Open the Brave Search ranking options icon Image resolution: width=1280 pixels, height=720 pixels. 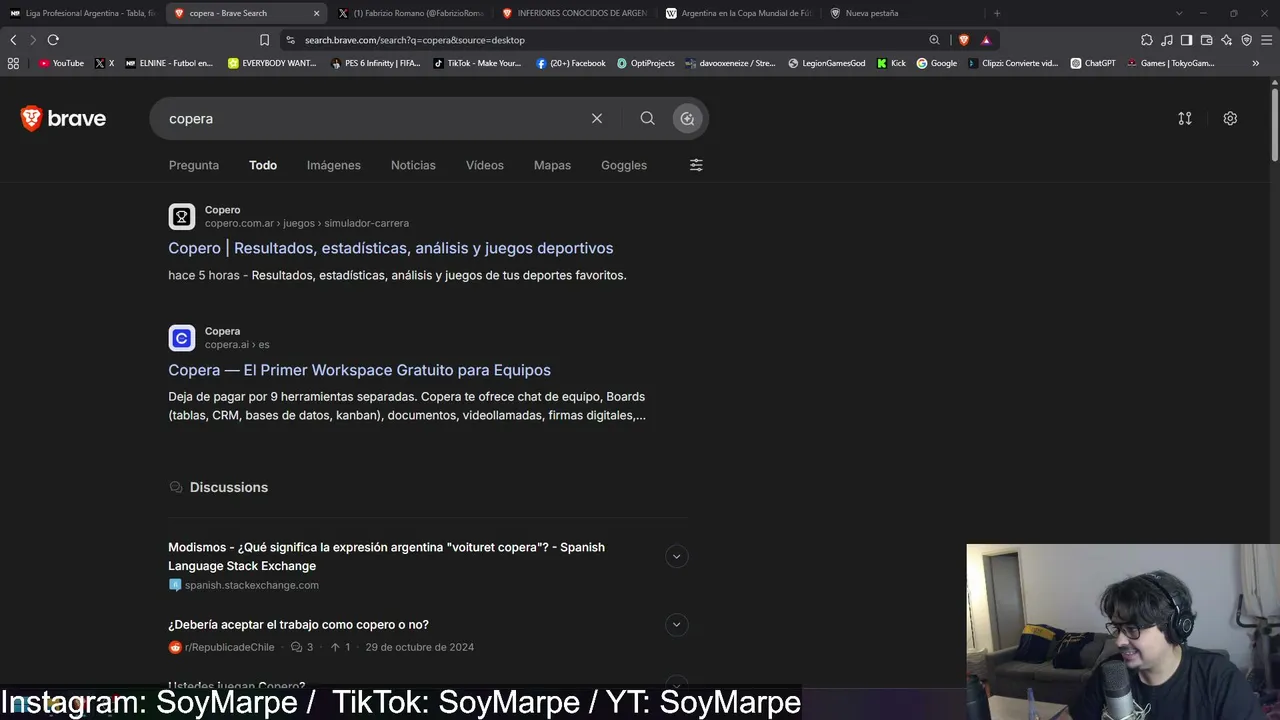point(1185,118)
